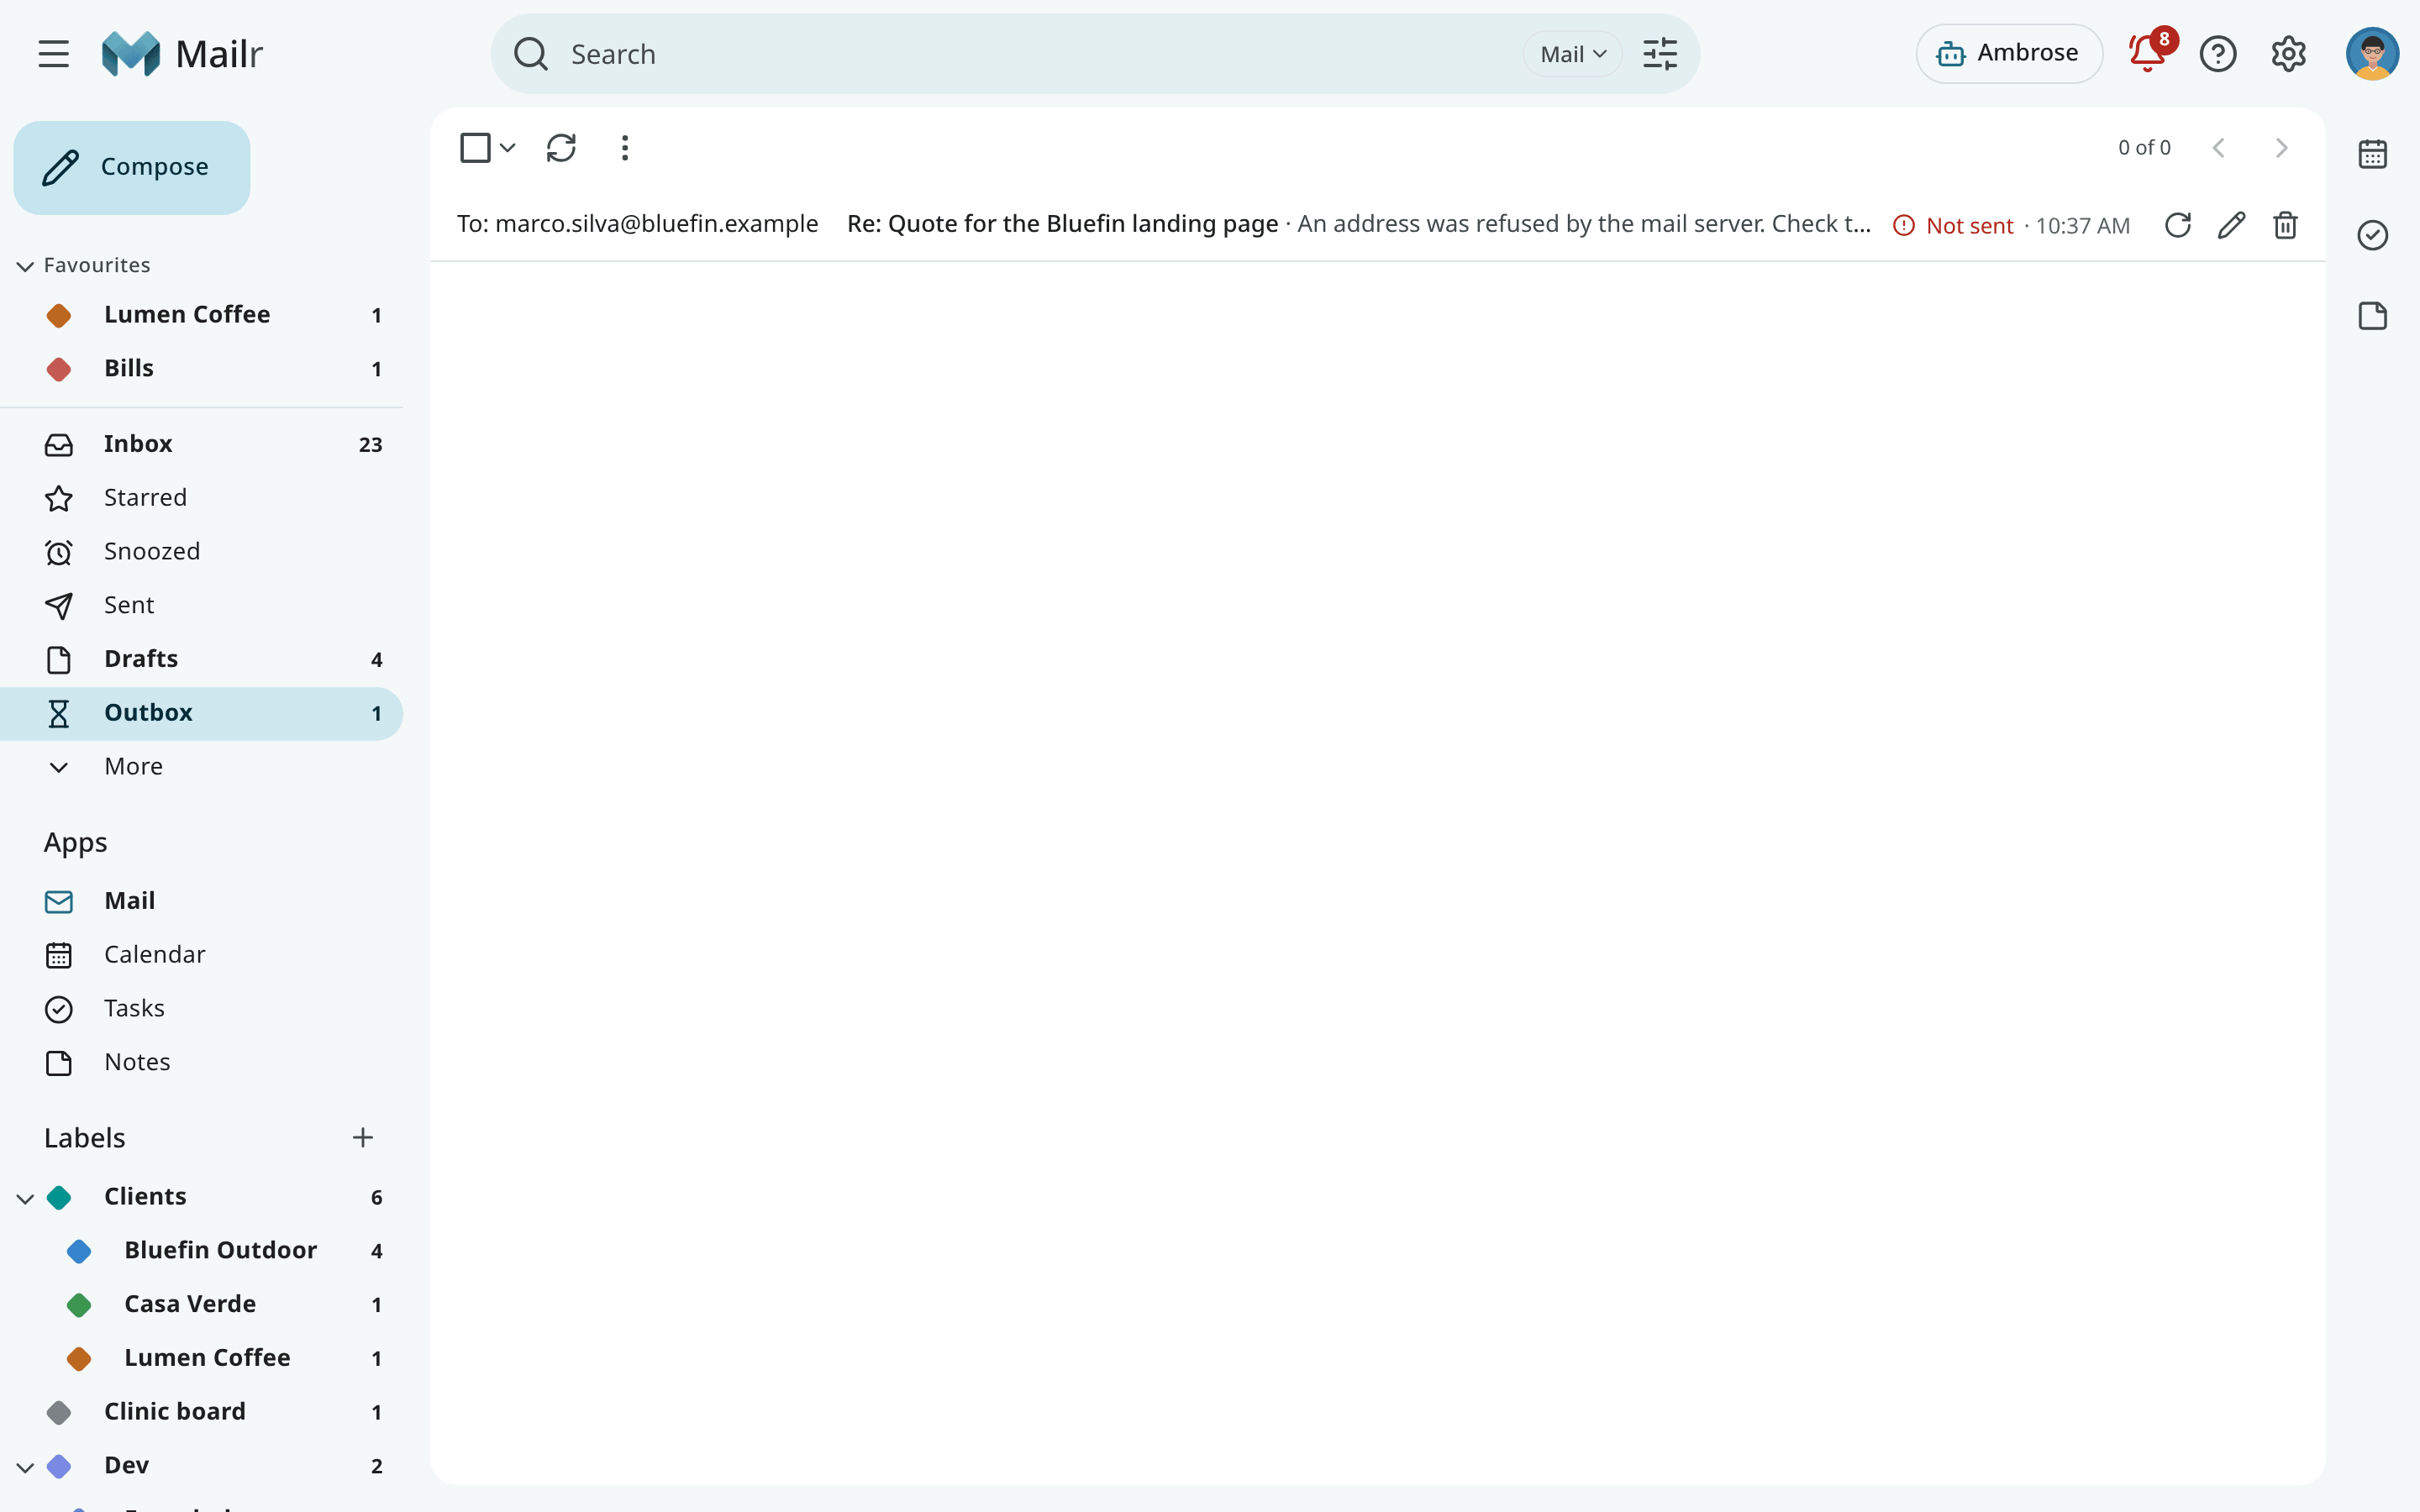Select the Casa Verde label
The width and height of the screenshot is (2420, 1512).
click(x=201, y=1305)
